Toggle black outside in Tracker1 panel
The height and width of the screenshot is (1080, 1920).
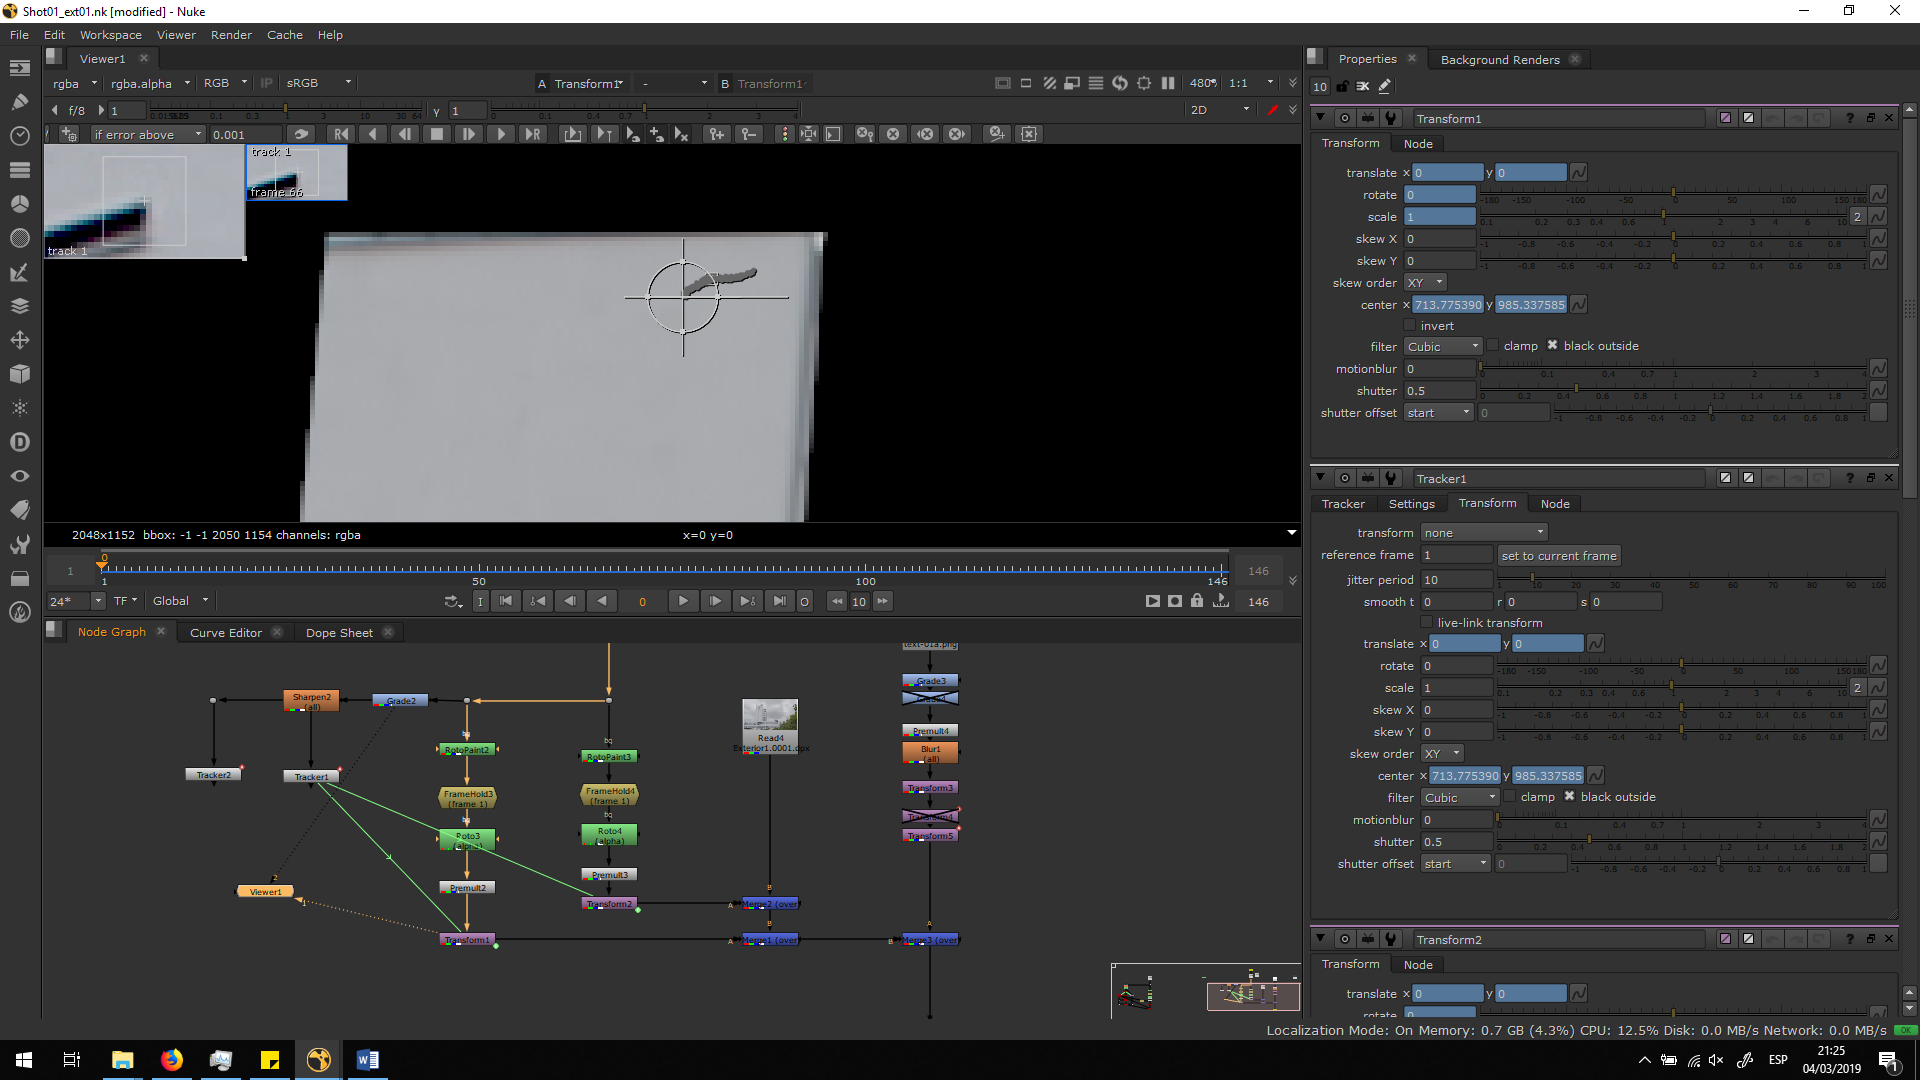1570,797
